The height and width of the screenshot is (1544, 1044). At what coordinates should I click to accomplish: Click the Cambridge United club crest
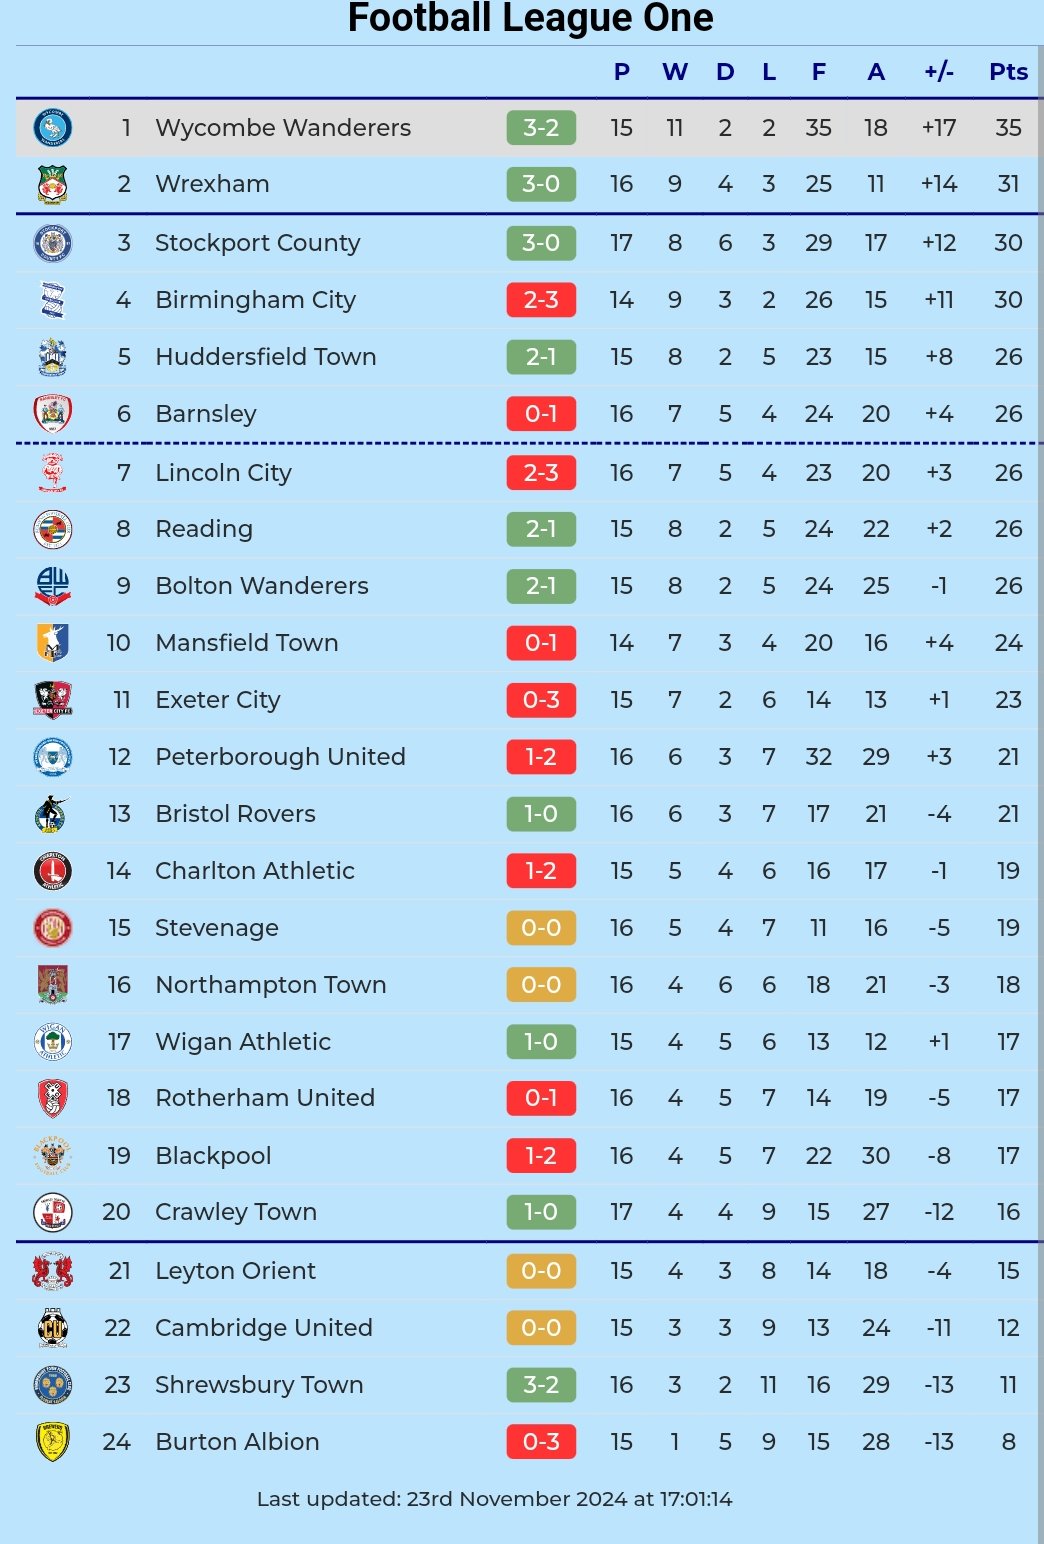click(x=52, y=1328)
